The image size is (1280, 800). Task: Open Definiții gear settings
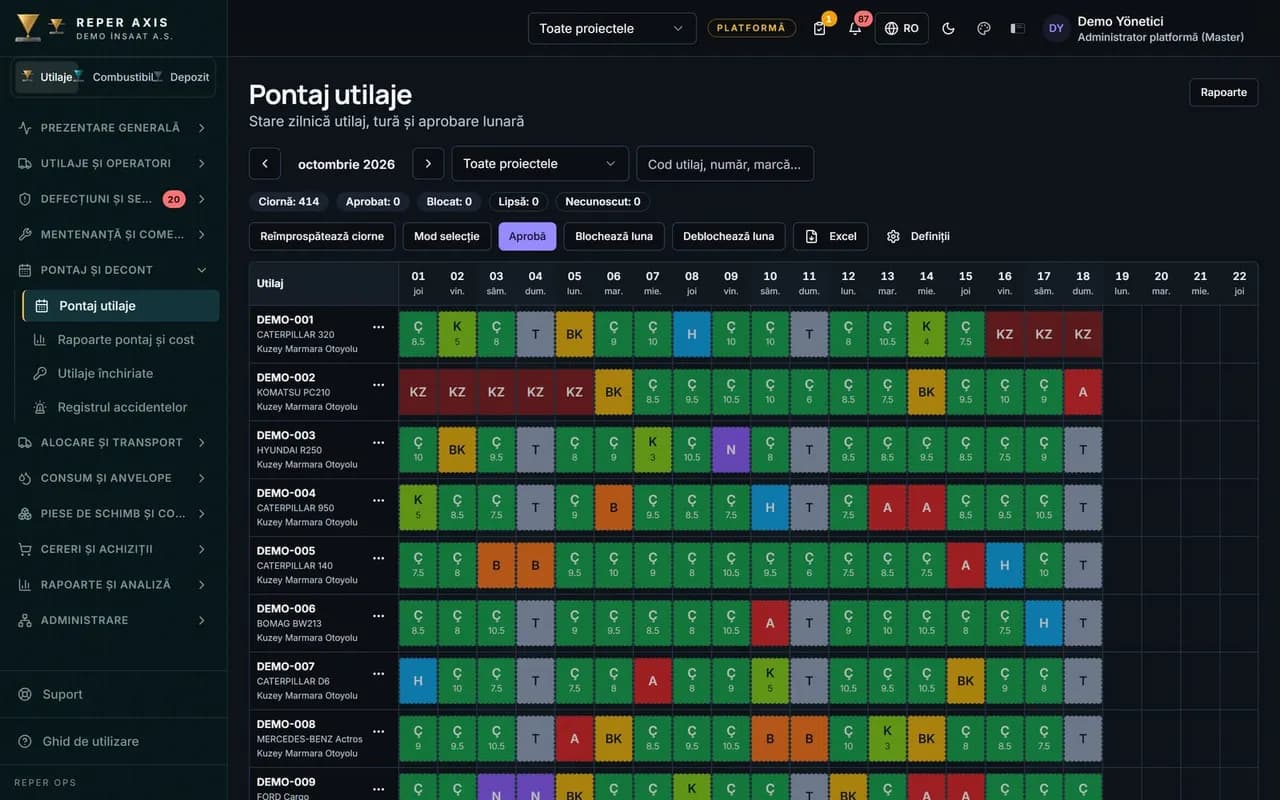click(918, 236)
